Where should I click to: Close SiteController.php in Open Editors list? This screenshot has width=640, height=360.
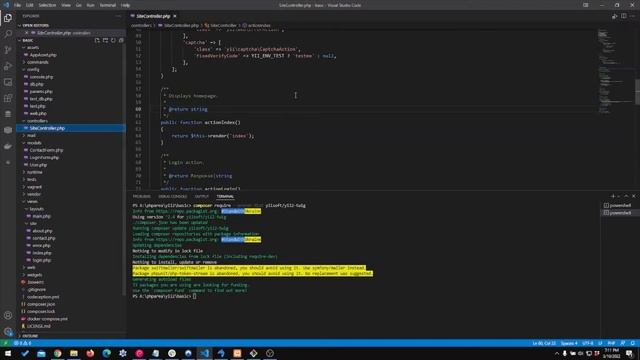(27, 33)
